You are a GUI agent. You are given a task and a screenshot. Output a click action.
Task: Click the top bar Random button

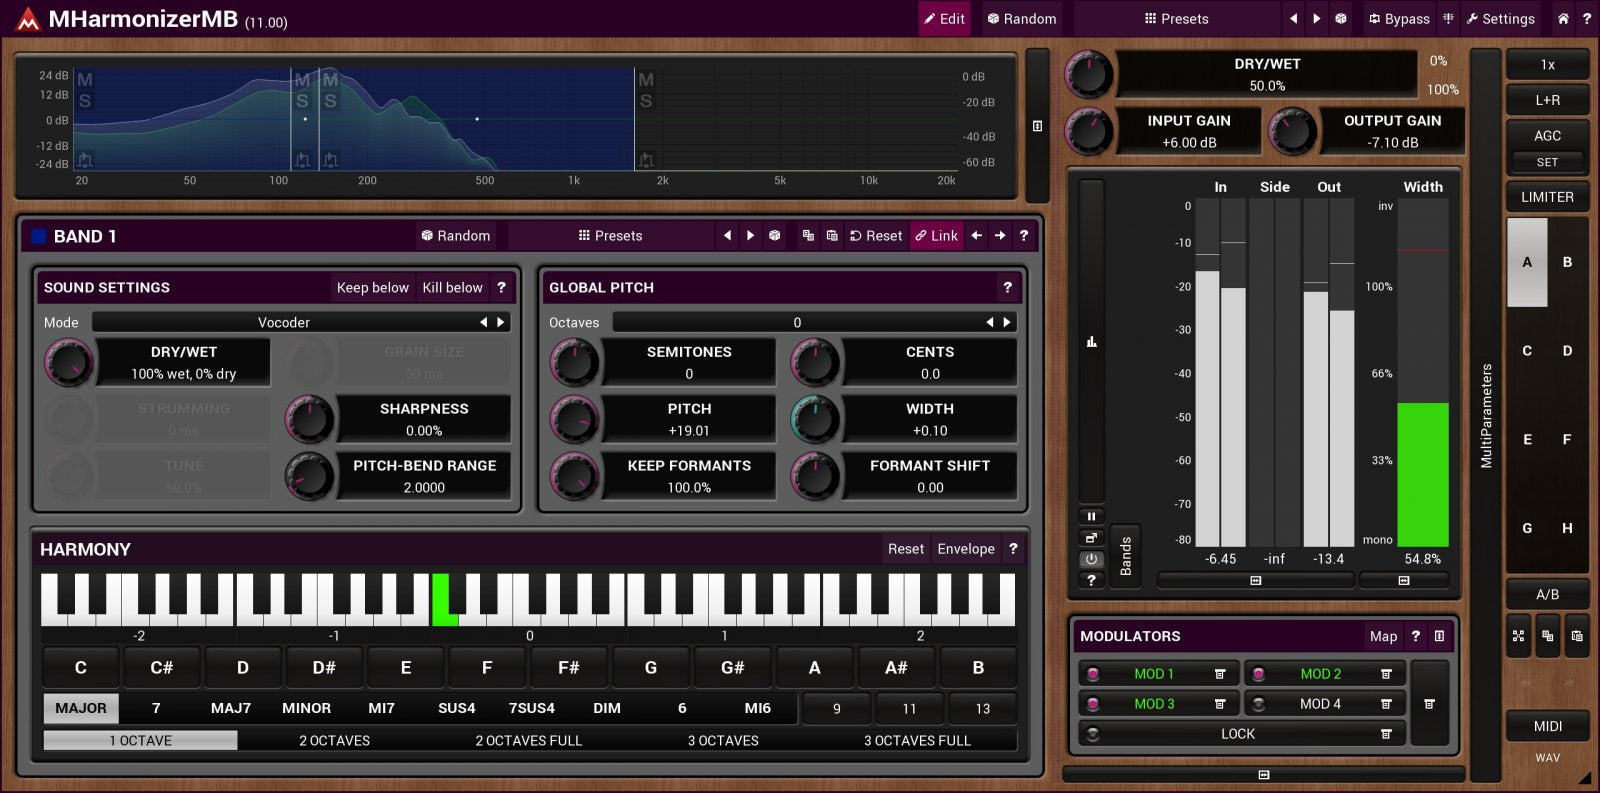click(x=1021, y=18)
